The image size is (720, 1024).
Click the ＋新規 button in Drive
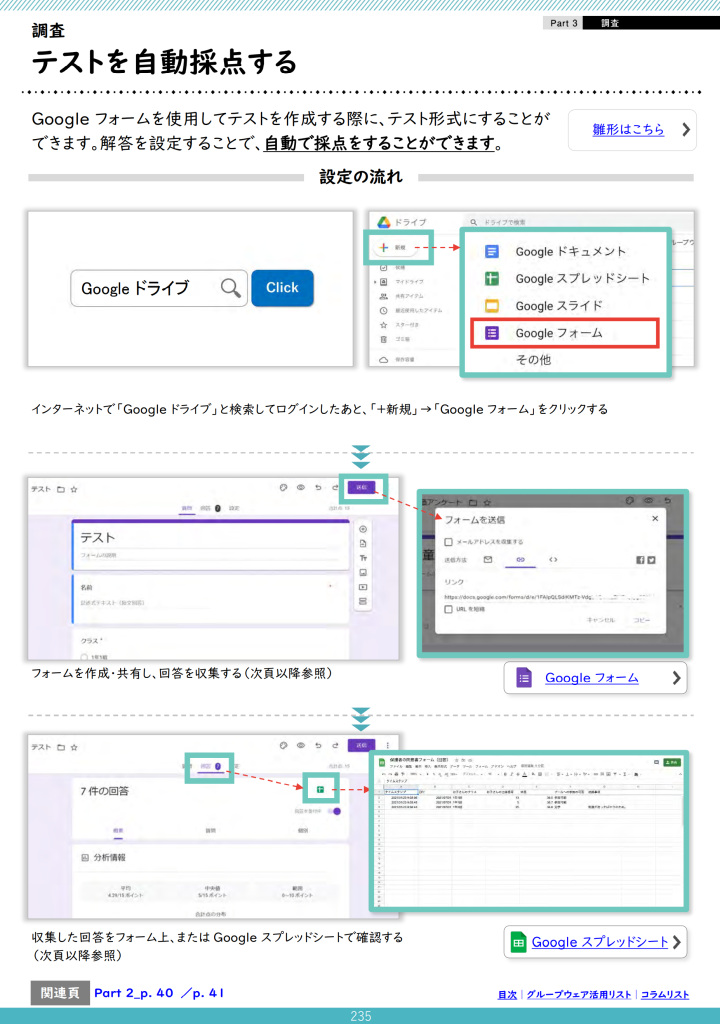(395, 248)
